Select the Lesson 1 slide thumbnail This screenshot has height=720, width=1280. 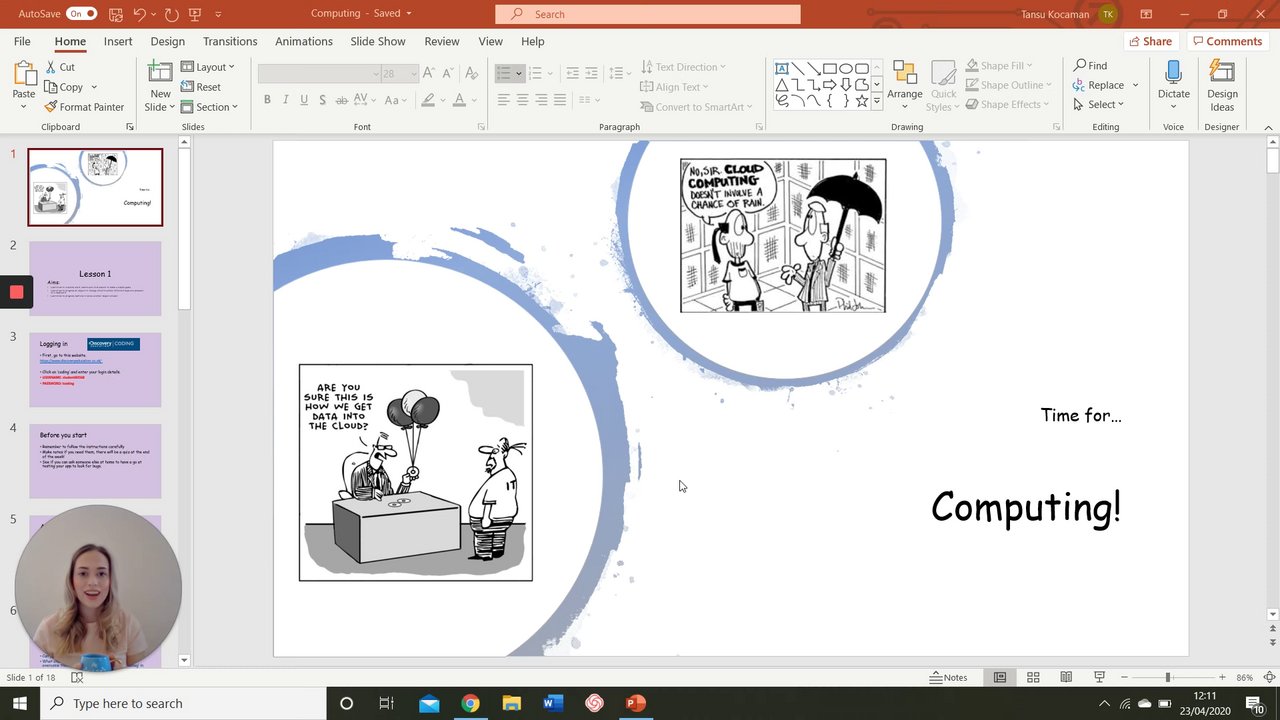(95, 278)
